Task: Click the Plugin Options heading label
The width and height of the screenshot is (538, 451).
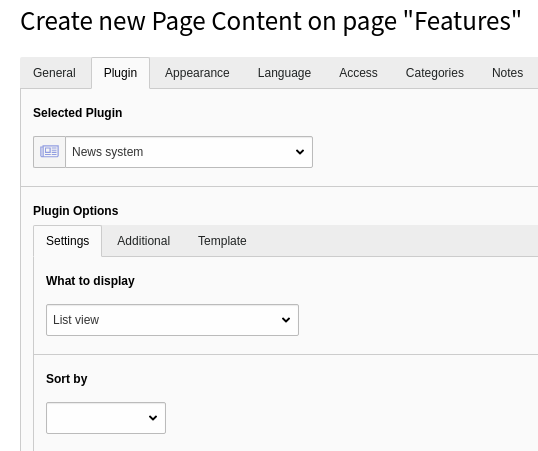Action: pos(75,211)
